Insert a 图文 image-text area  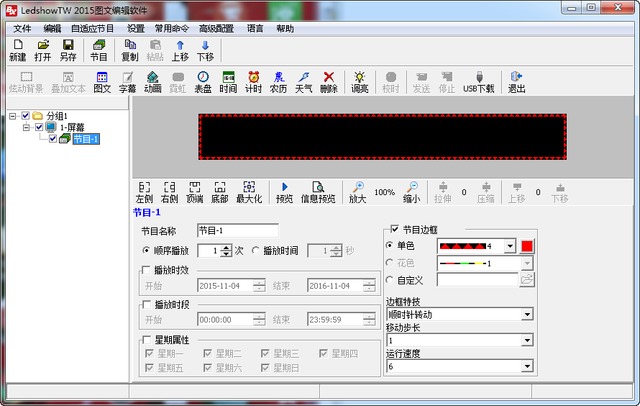102,82
